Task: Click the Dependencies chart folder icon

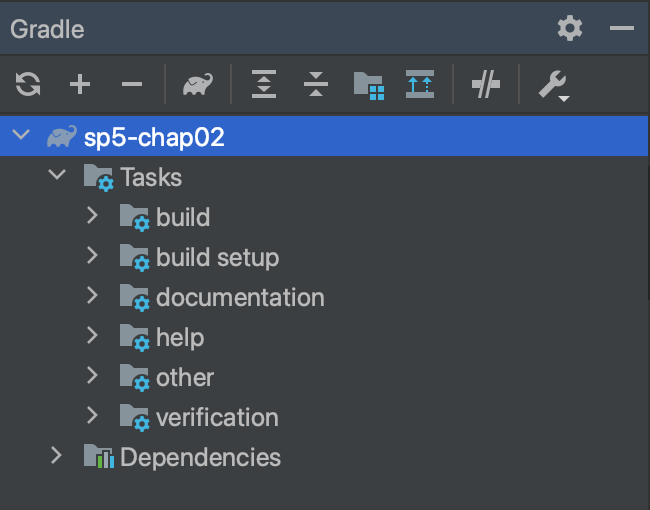Action: (x=99, y=456)
